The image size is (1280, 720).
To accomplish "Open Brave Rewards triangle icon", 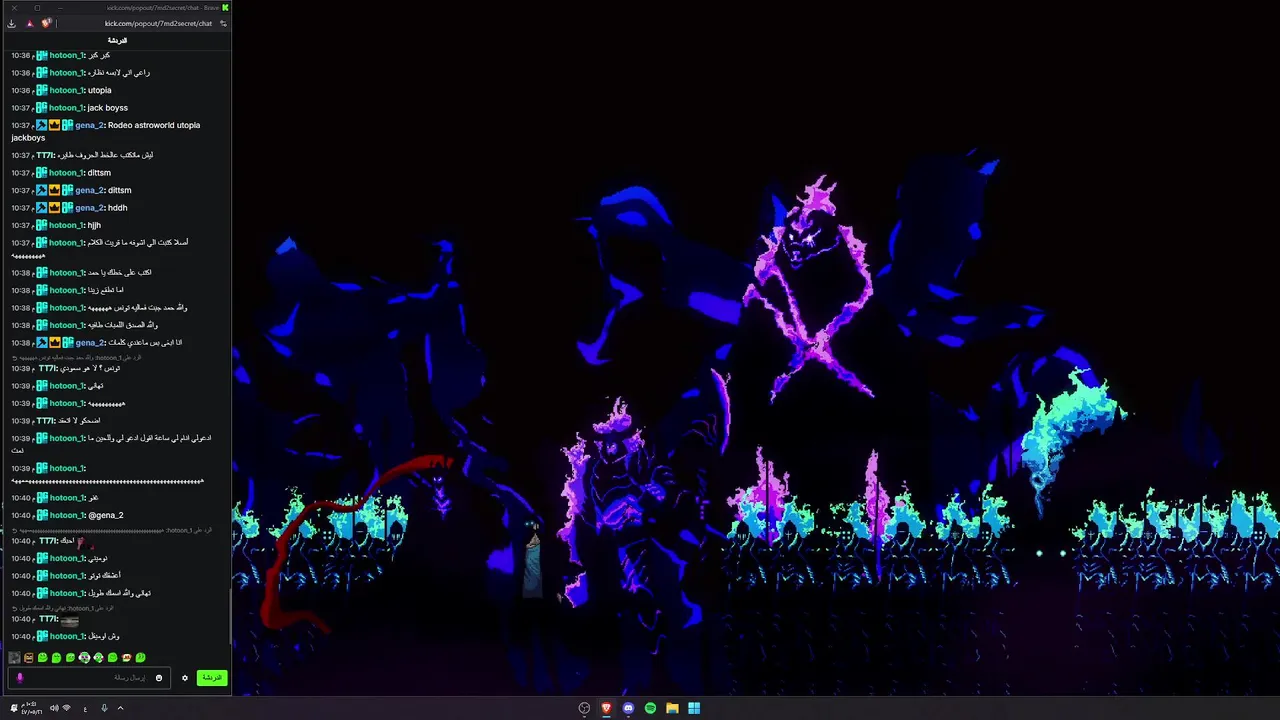I will (x=29, y=23).
